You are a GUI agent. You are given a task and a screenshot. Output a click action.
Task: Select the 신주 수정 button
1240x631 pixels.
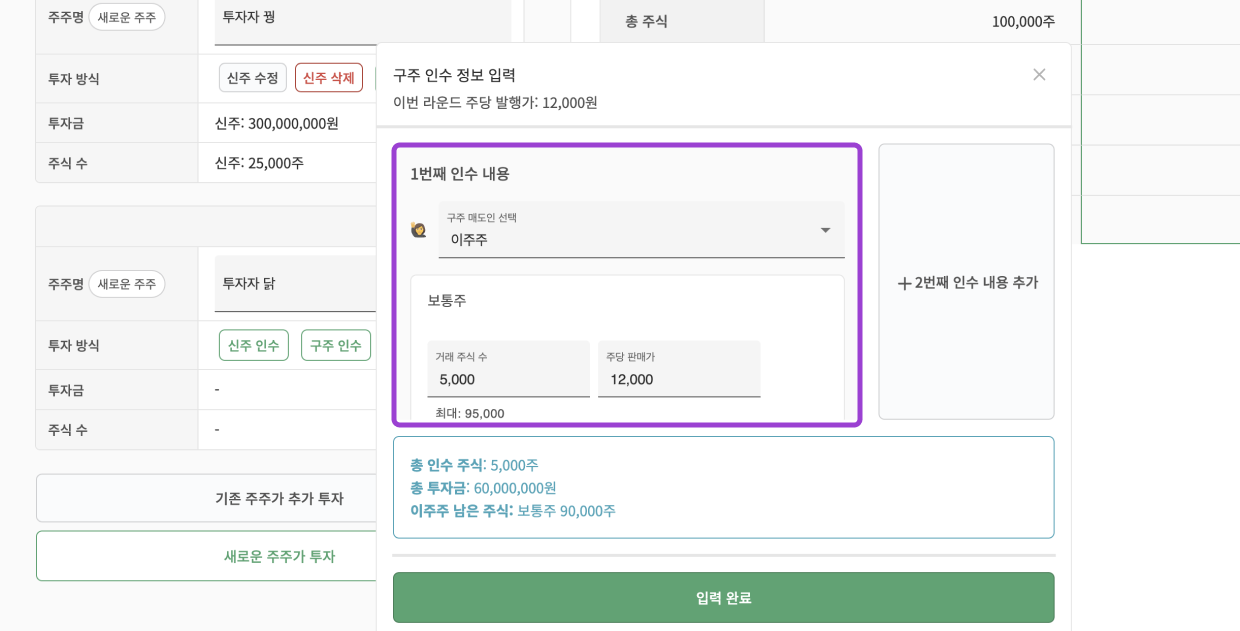point(252,77)
